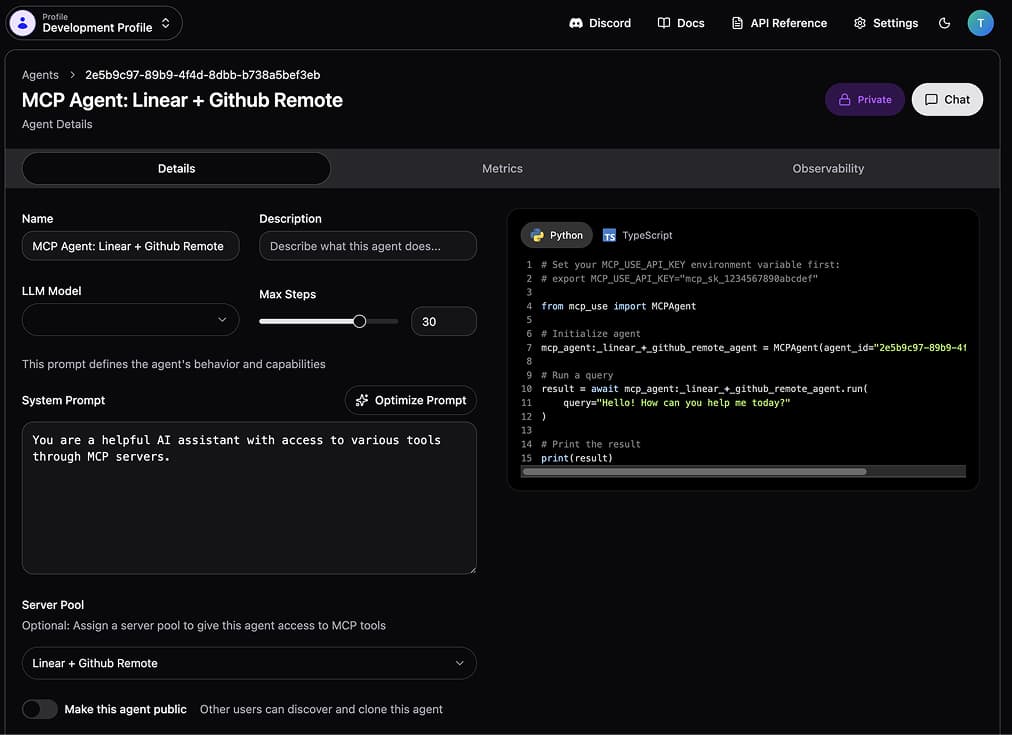Open the profile avatar menu
1012x735 pixels.
pyautogui.click(x=981, y=22)
